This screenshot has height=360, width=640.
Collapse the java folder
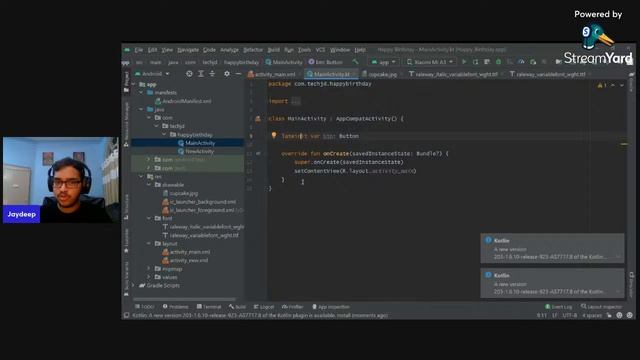tap(141, 109)
